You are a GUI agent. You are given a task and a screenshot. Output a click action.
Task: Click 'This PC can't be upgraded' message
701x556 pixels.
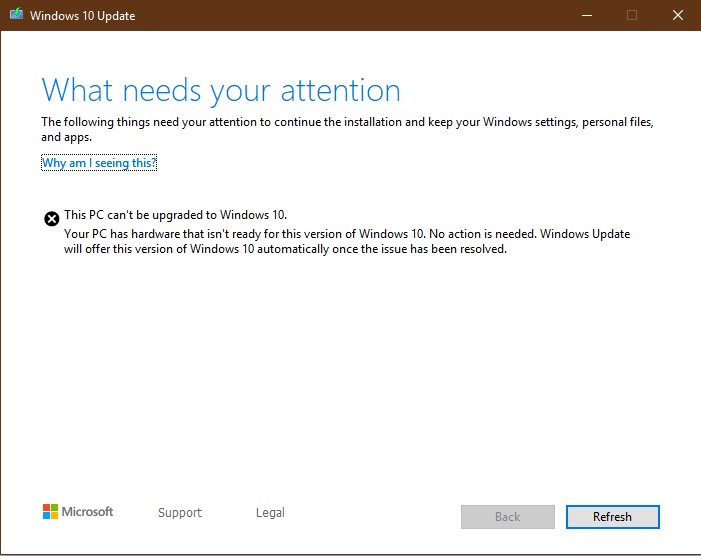point(175,215)
